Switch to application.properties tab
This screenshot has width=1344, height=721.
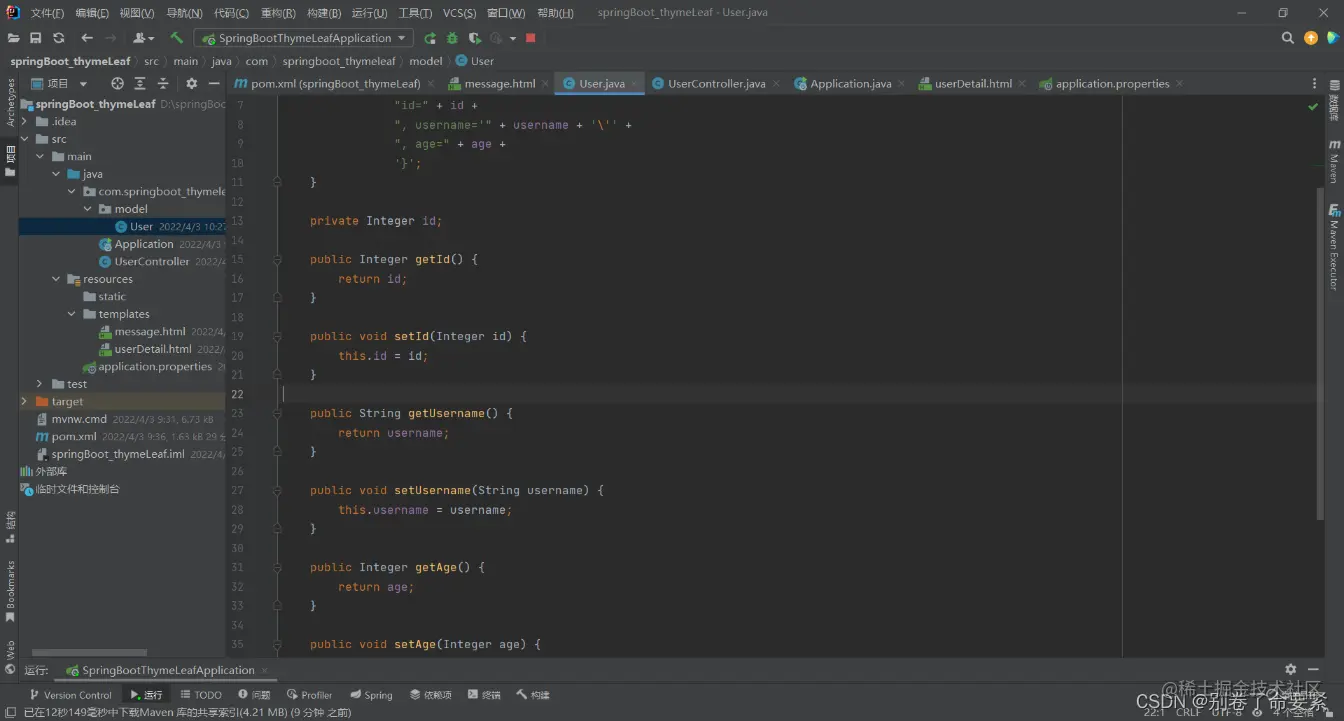[1112, 84]
